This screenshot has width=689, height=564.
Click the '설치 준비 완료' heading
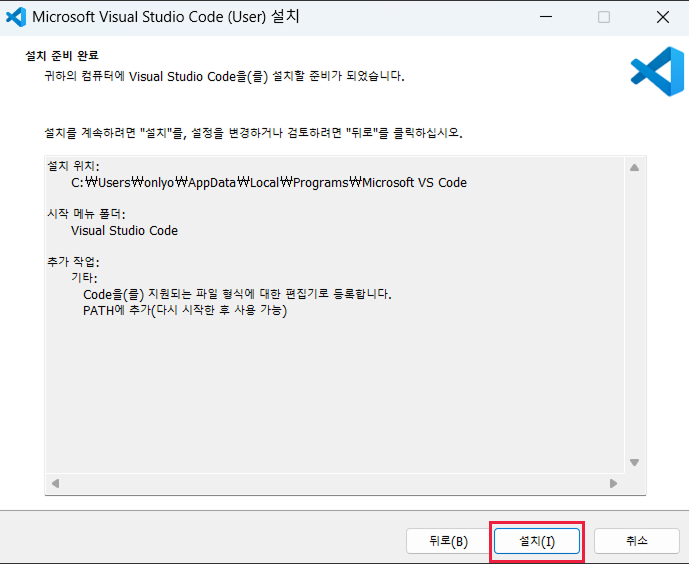point(62,55)
